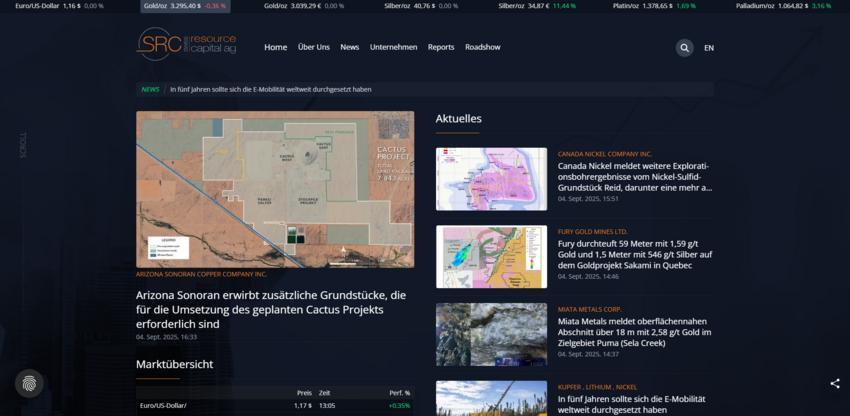Click Fury Gold Mines Ltd. label
This screenshot has height=416, width=850.
pos(593,232)
